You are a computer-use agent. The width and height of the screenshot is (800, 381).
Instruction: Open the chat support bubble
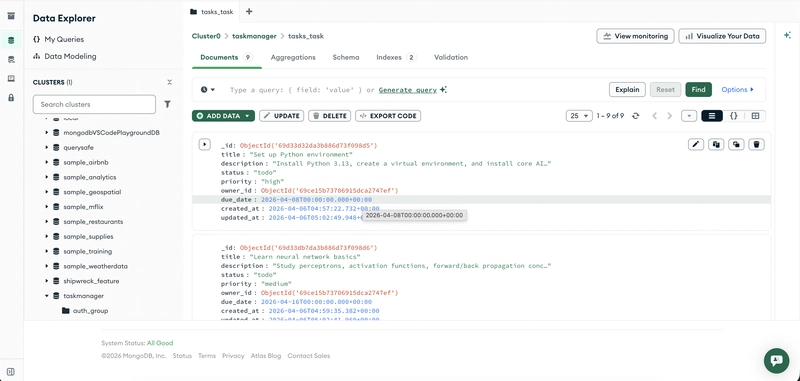tap(777, 361)
